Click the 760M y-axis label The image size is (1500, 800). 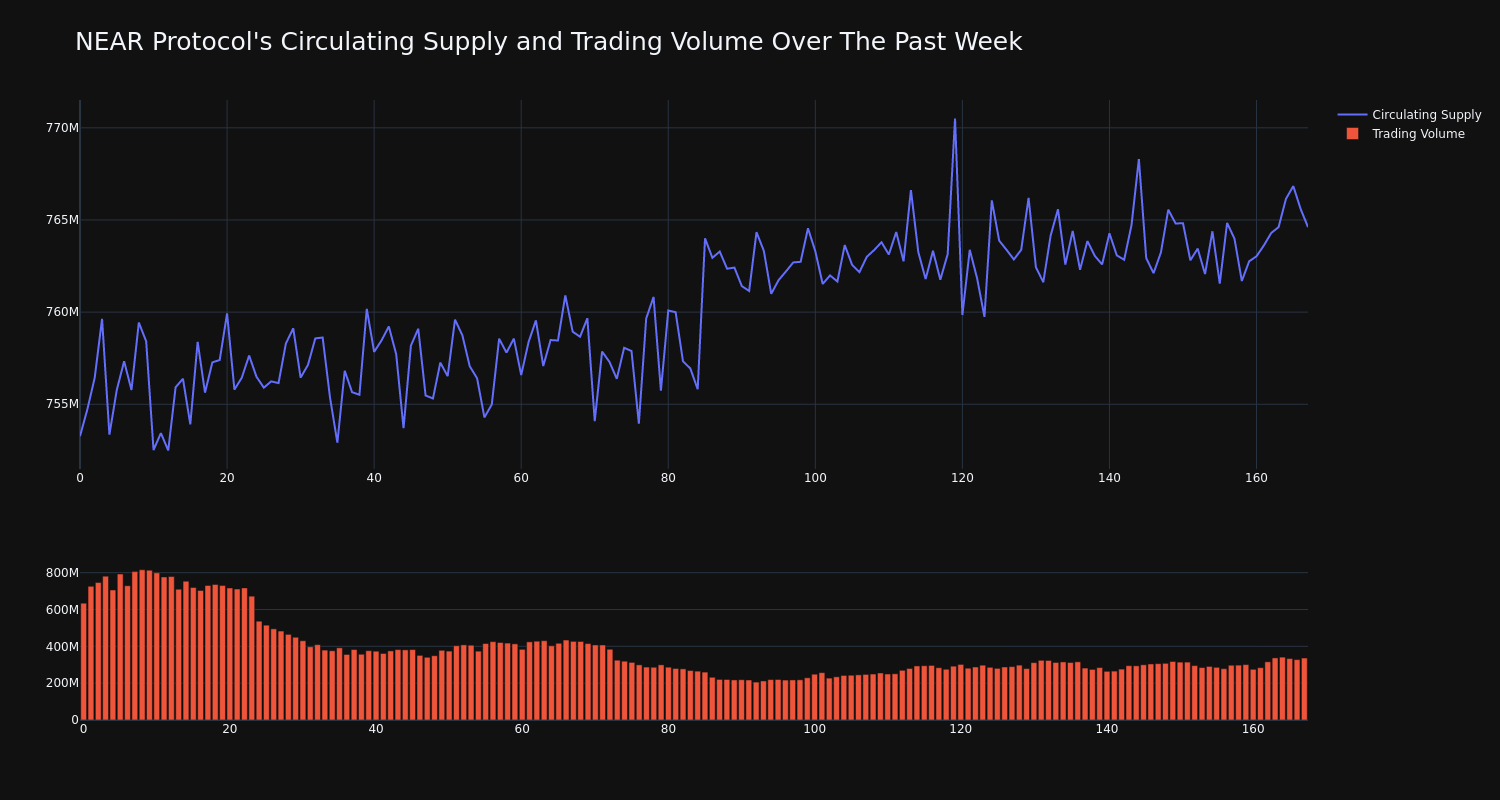click(62, 312)
